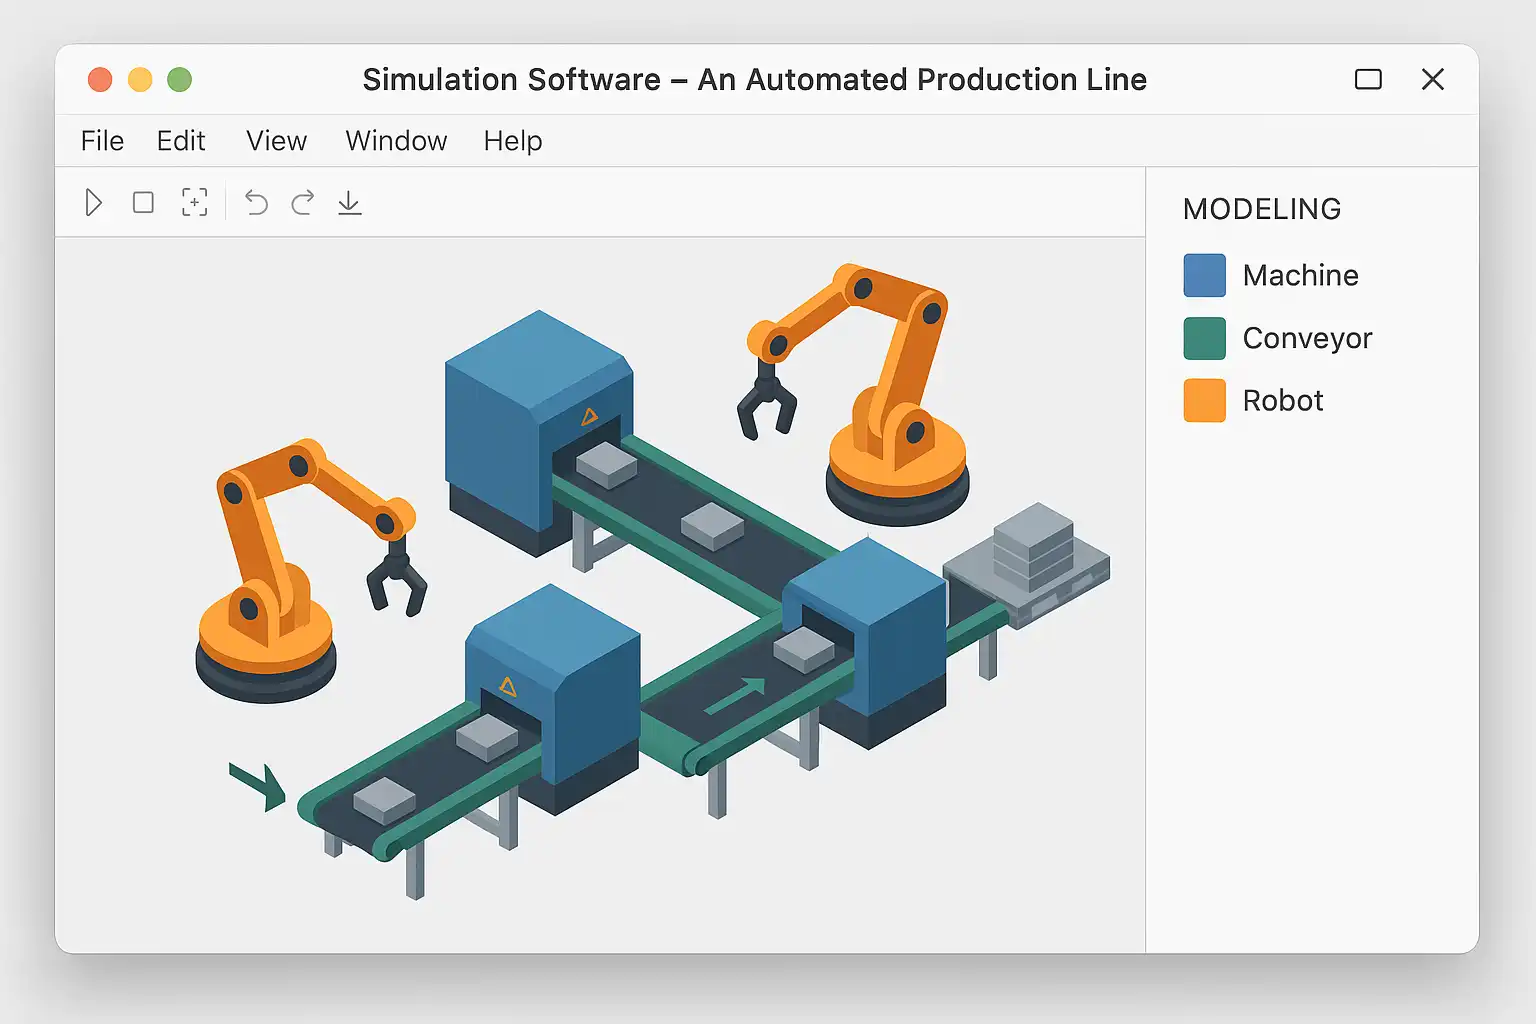Select the orange Robot color swatch
The height and width of the screenshot is (1024, 1536).
pos(1204,400)
